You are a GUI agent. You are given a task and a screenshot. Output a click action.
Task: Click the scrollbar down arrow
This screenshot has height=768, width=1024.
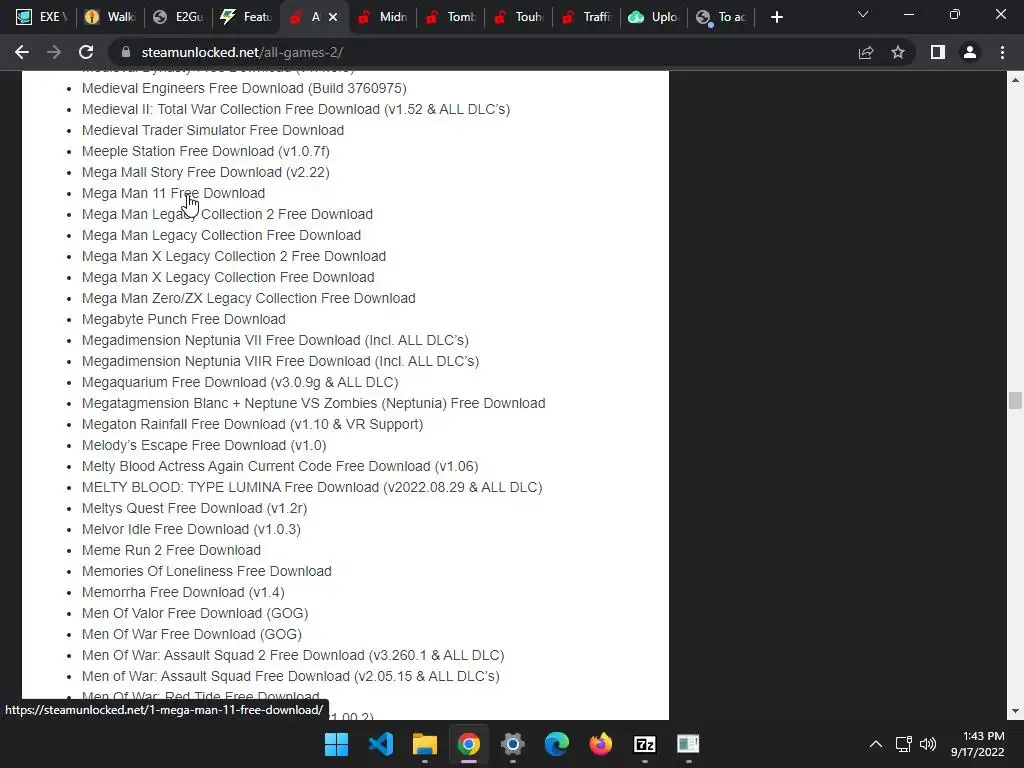(1015, 711)
